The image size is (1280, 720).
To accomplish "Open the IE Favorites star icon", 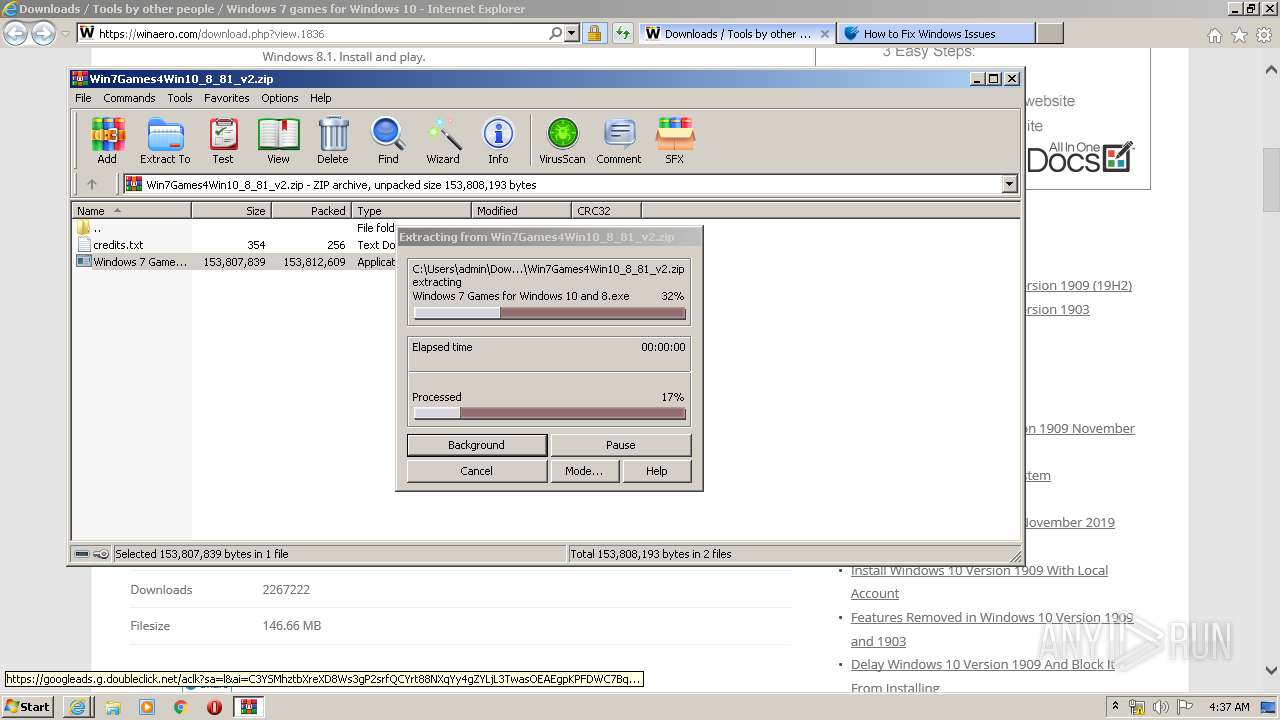I will [1239, 34].
